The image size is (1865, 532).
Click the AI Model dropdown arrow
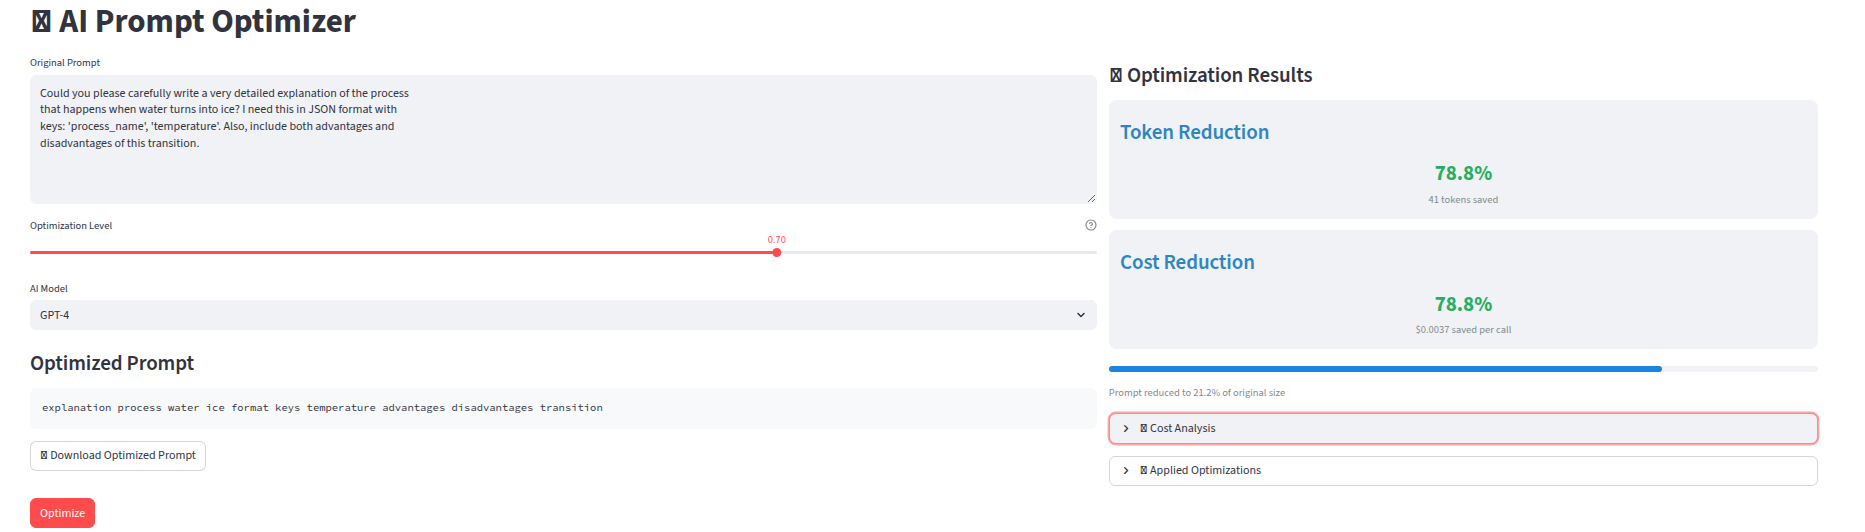tap(1080, 315)
